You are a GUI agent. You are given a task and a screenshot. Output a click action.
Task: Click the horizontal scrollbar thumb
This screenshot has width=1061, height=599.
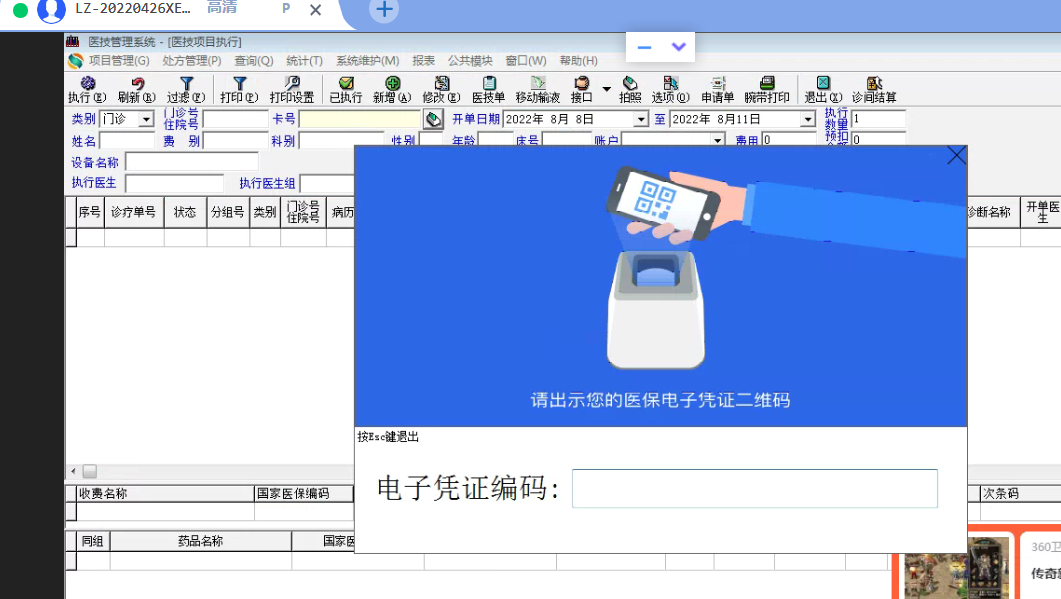89,471
